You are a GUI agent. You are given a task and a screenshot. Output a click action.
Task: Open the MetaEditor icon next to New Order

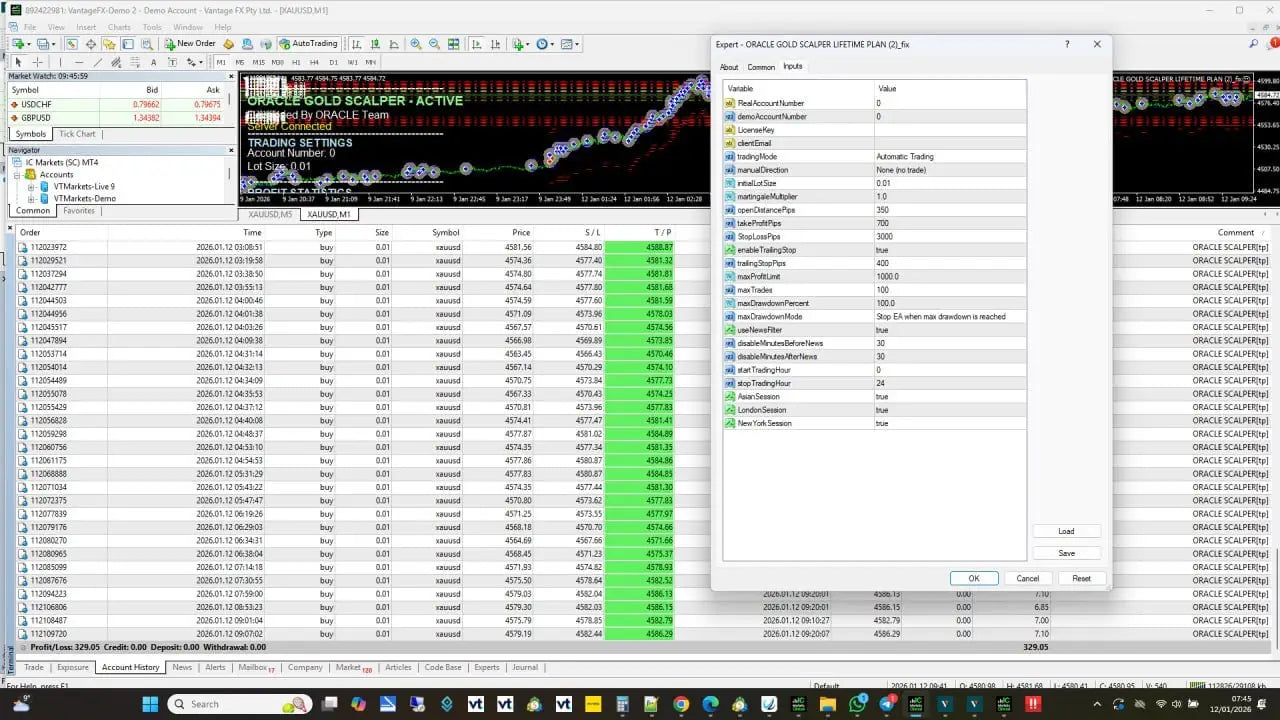click(229, 43)
